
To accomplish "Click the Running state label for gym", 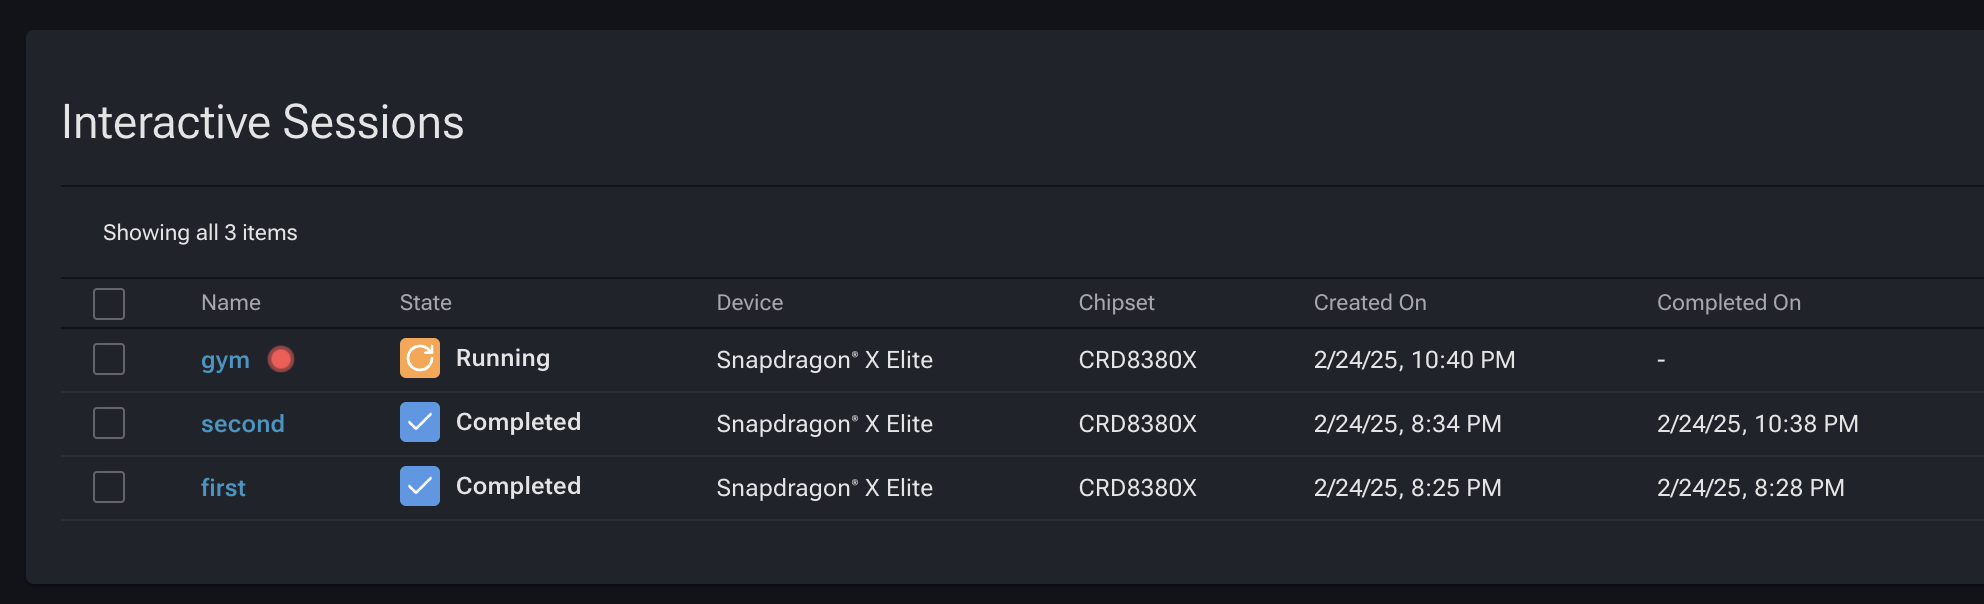I will pyautogui.click(x=503, y=358).
